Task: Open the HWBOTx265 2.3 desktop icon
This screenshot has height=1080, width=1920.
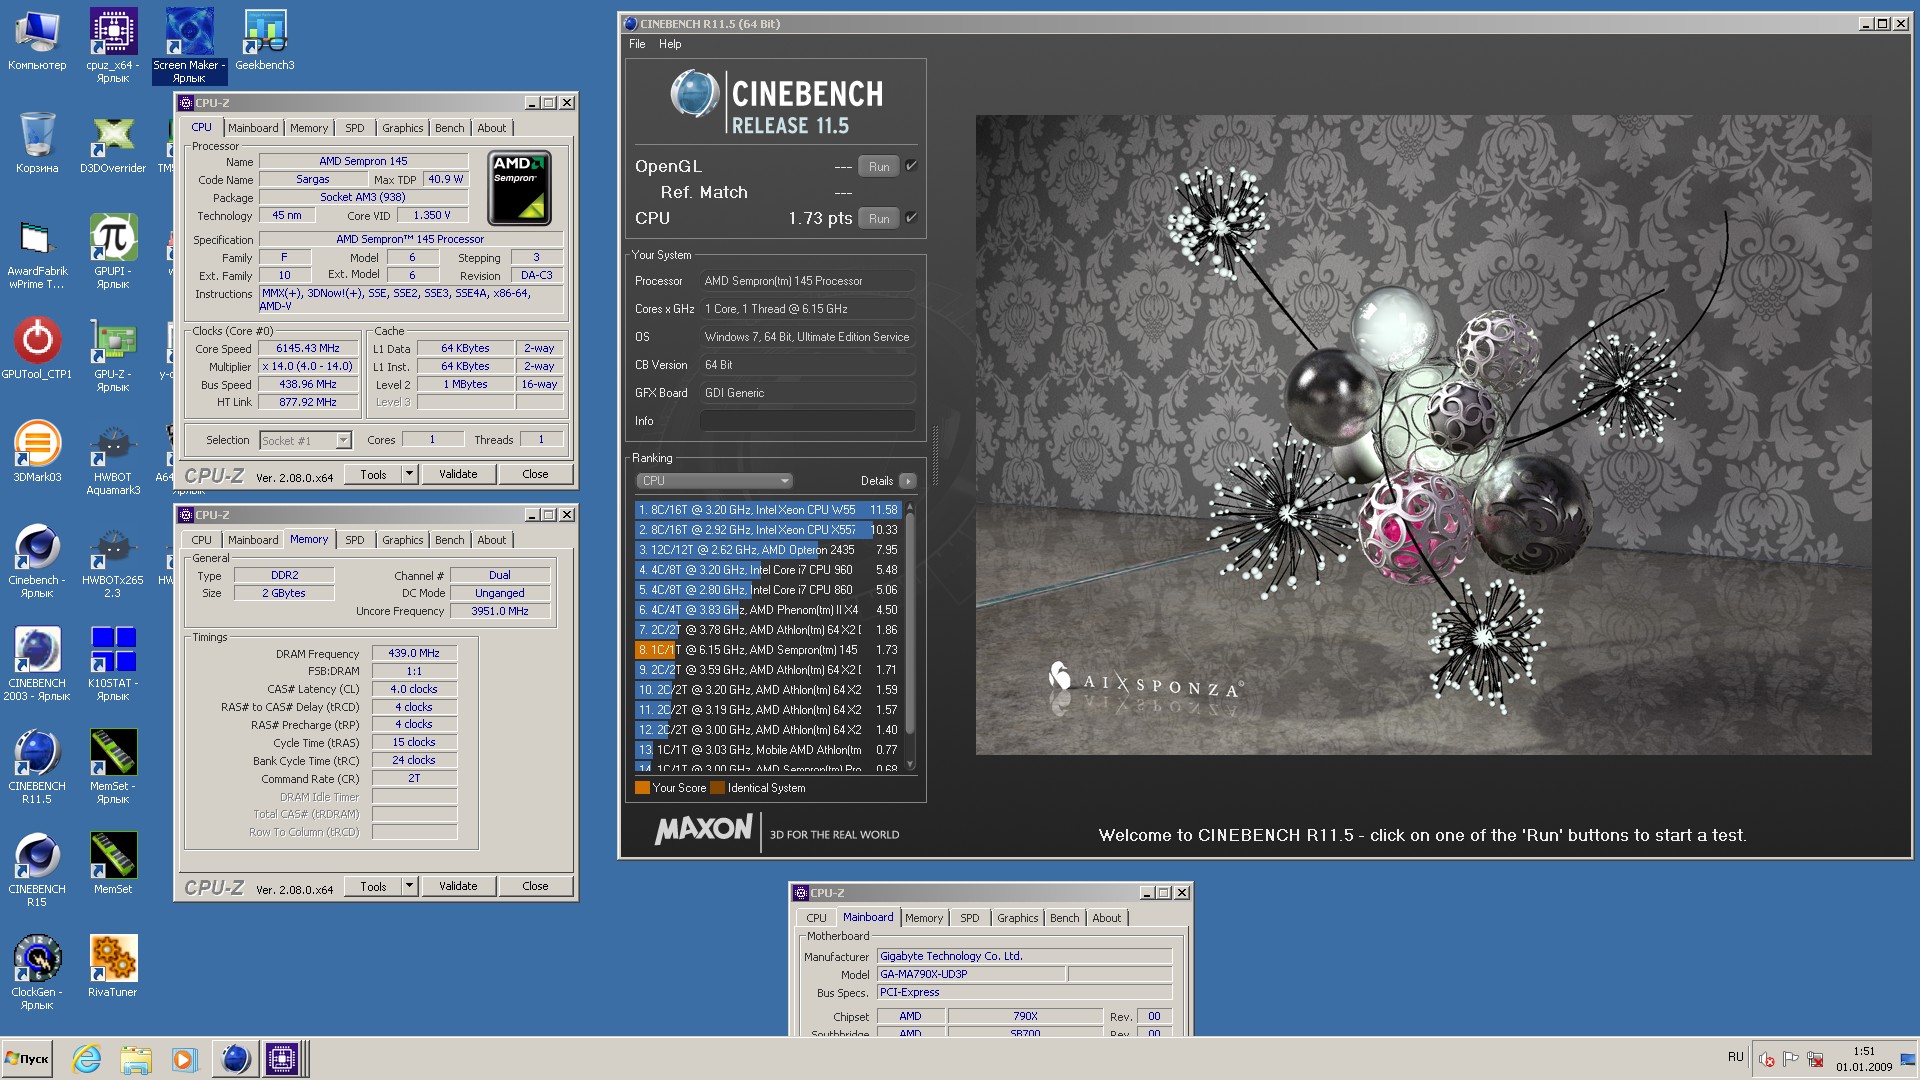Action: point(113,561)
